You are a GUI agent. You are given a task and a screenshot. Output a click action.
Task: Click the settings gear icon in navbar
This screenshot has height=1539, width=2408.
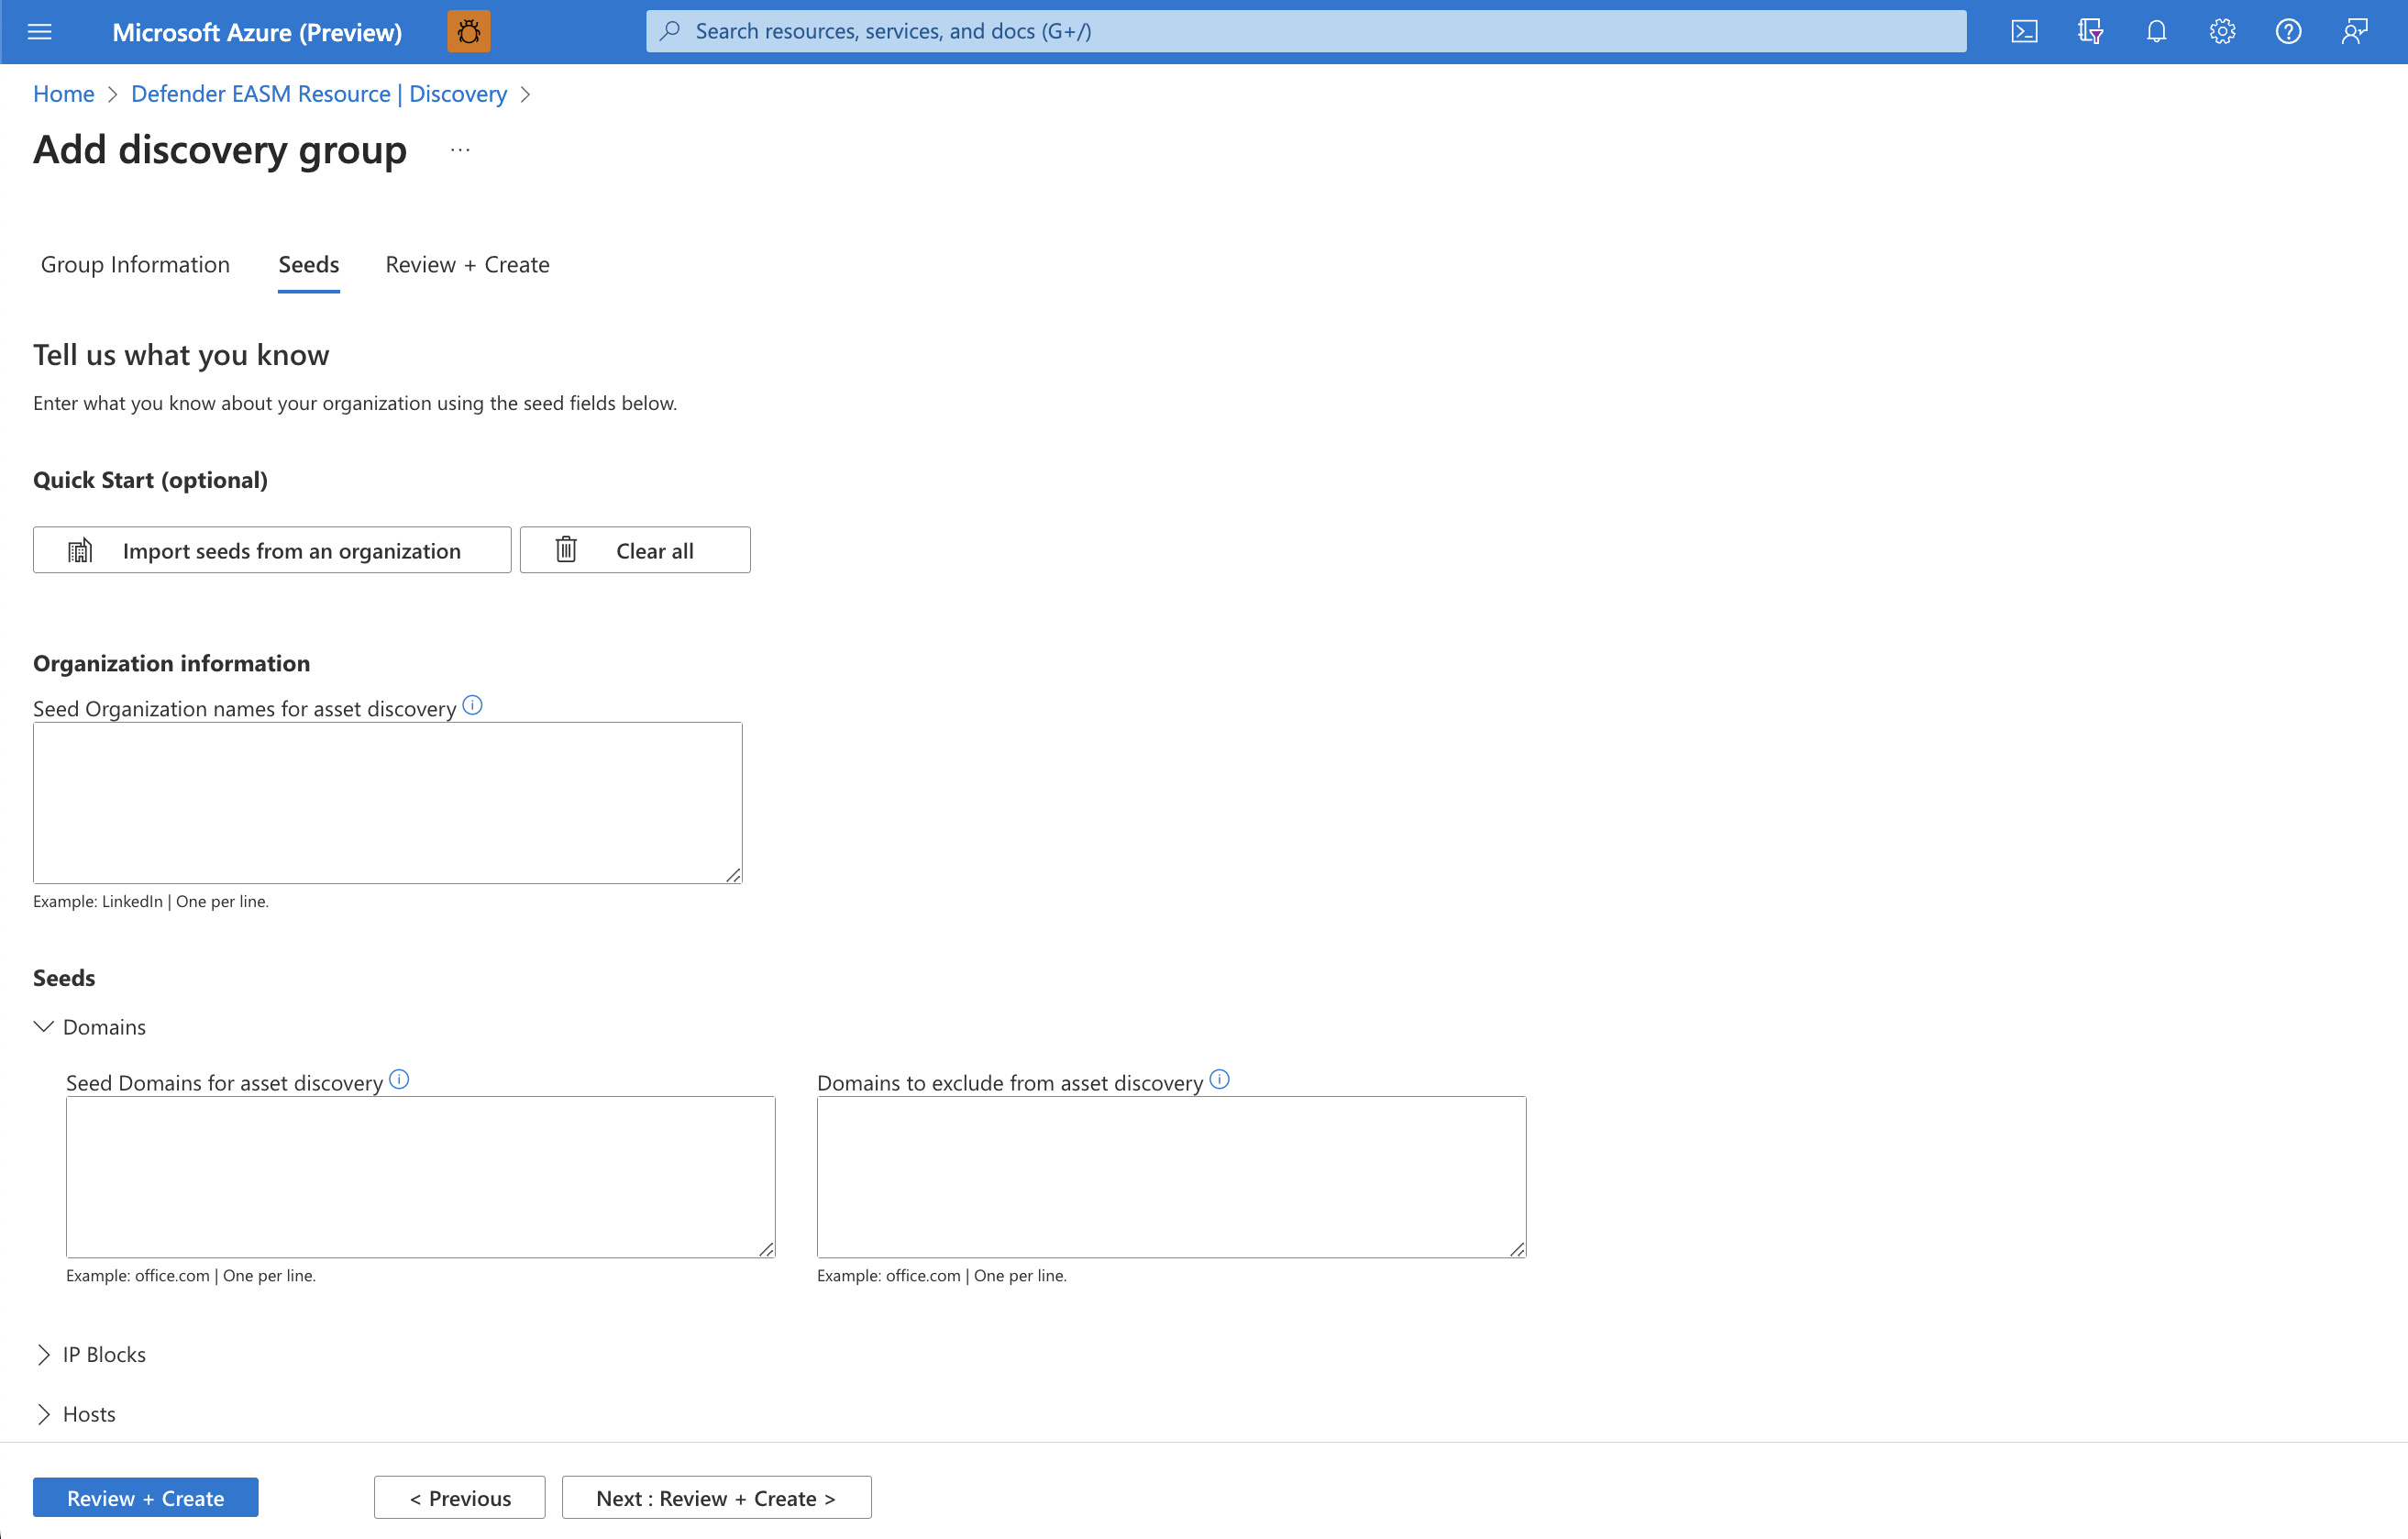[2224, 31]
